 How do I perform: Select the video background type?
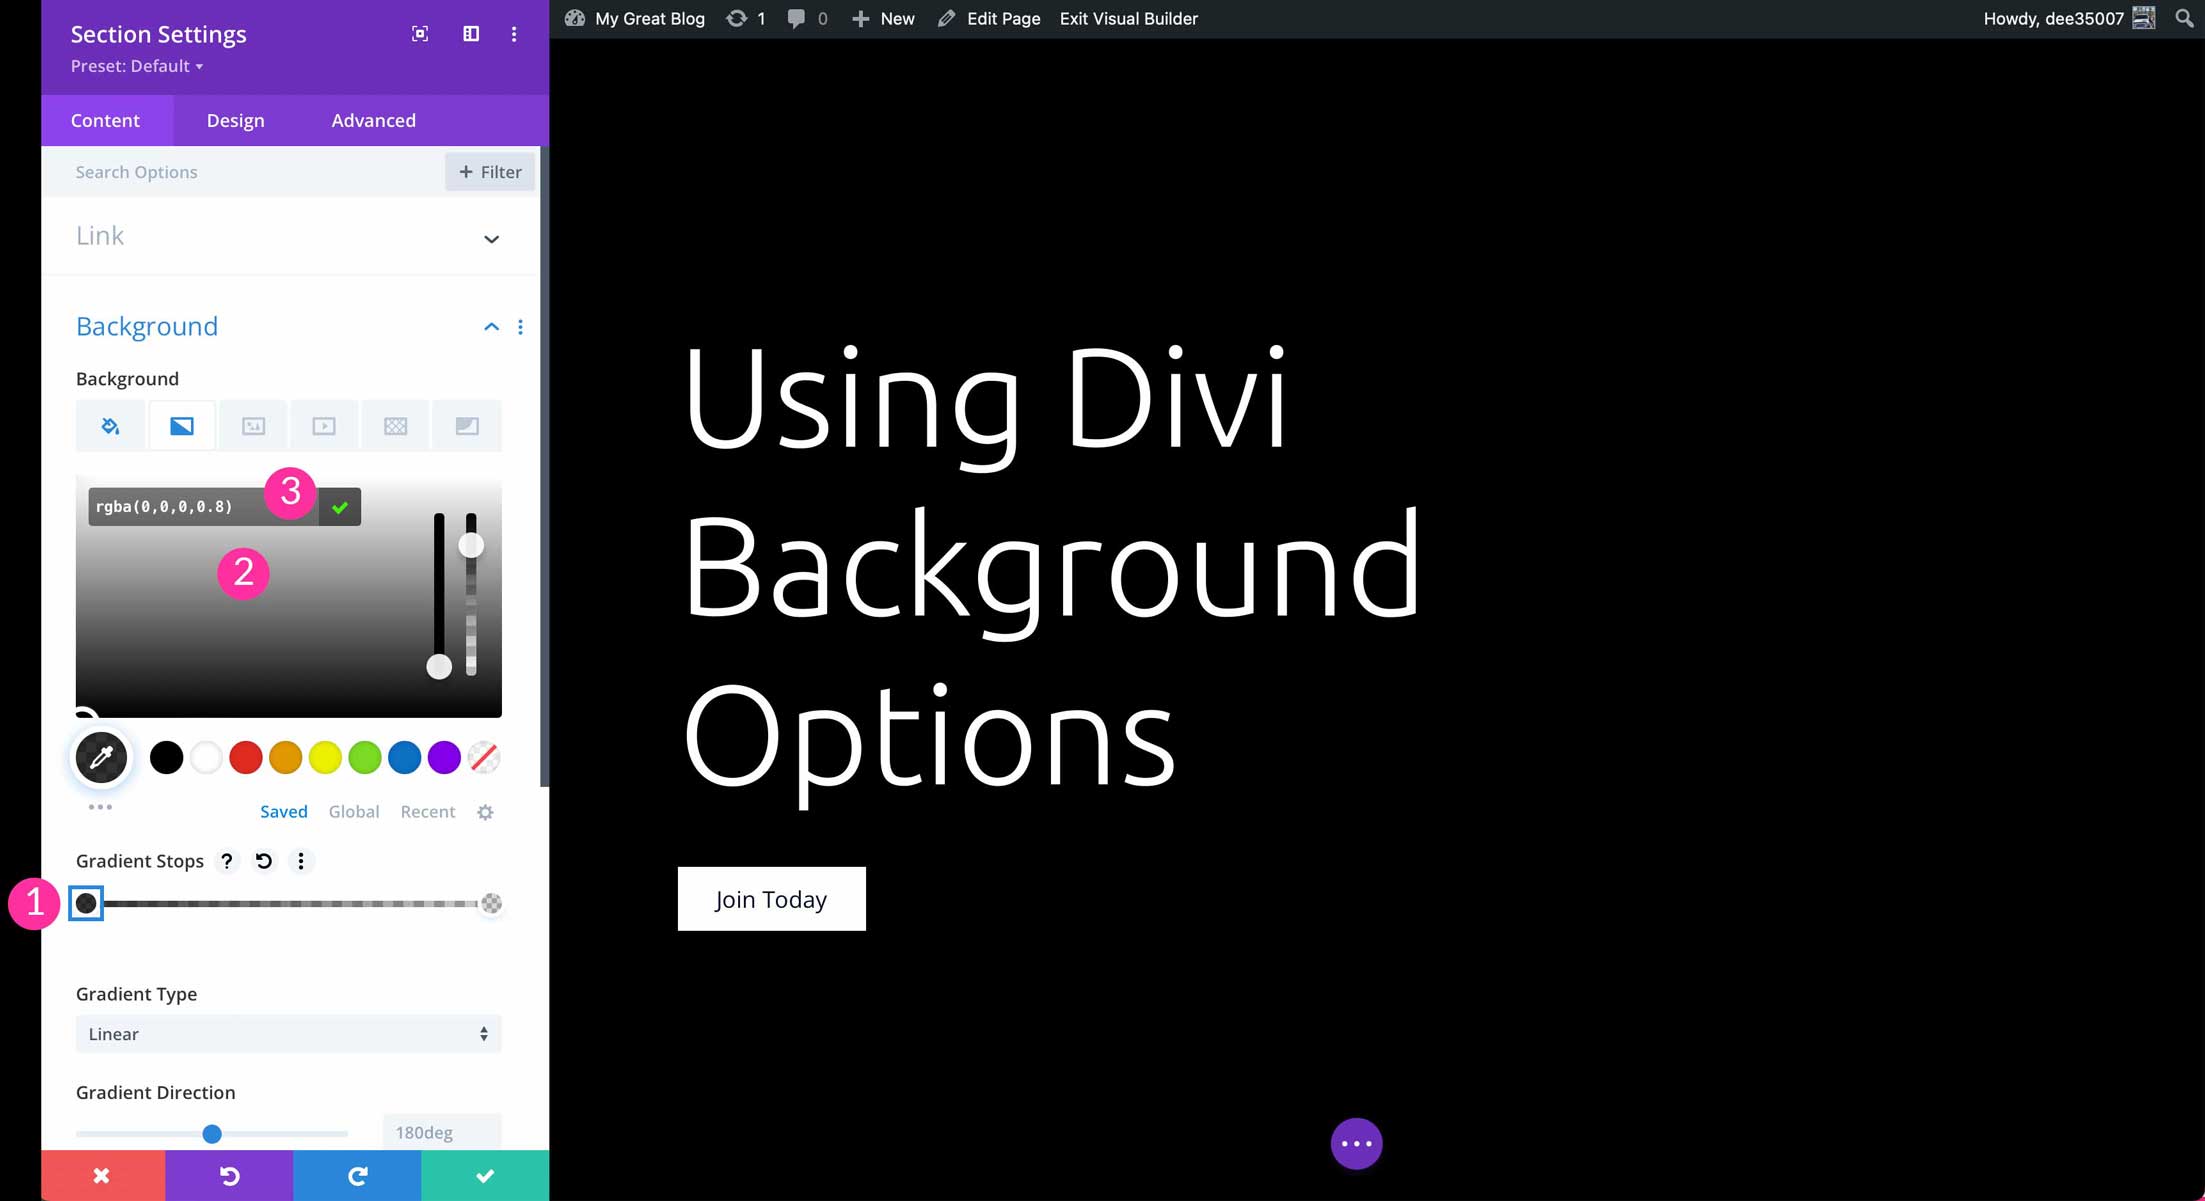point(324,425)
